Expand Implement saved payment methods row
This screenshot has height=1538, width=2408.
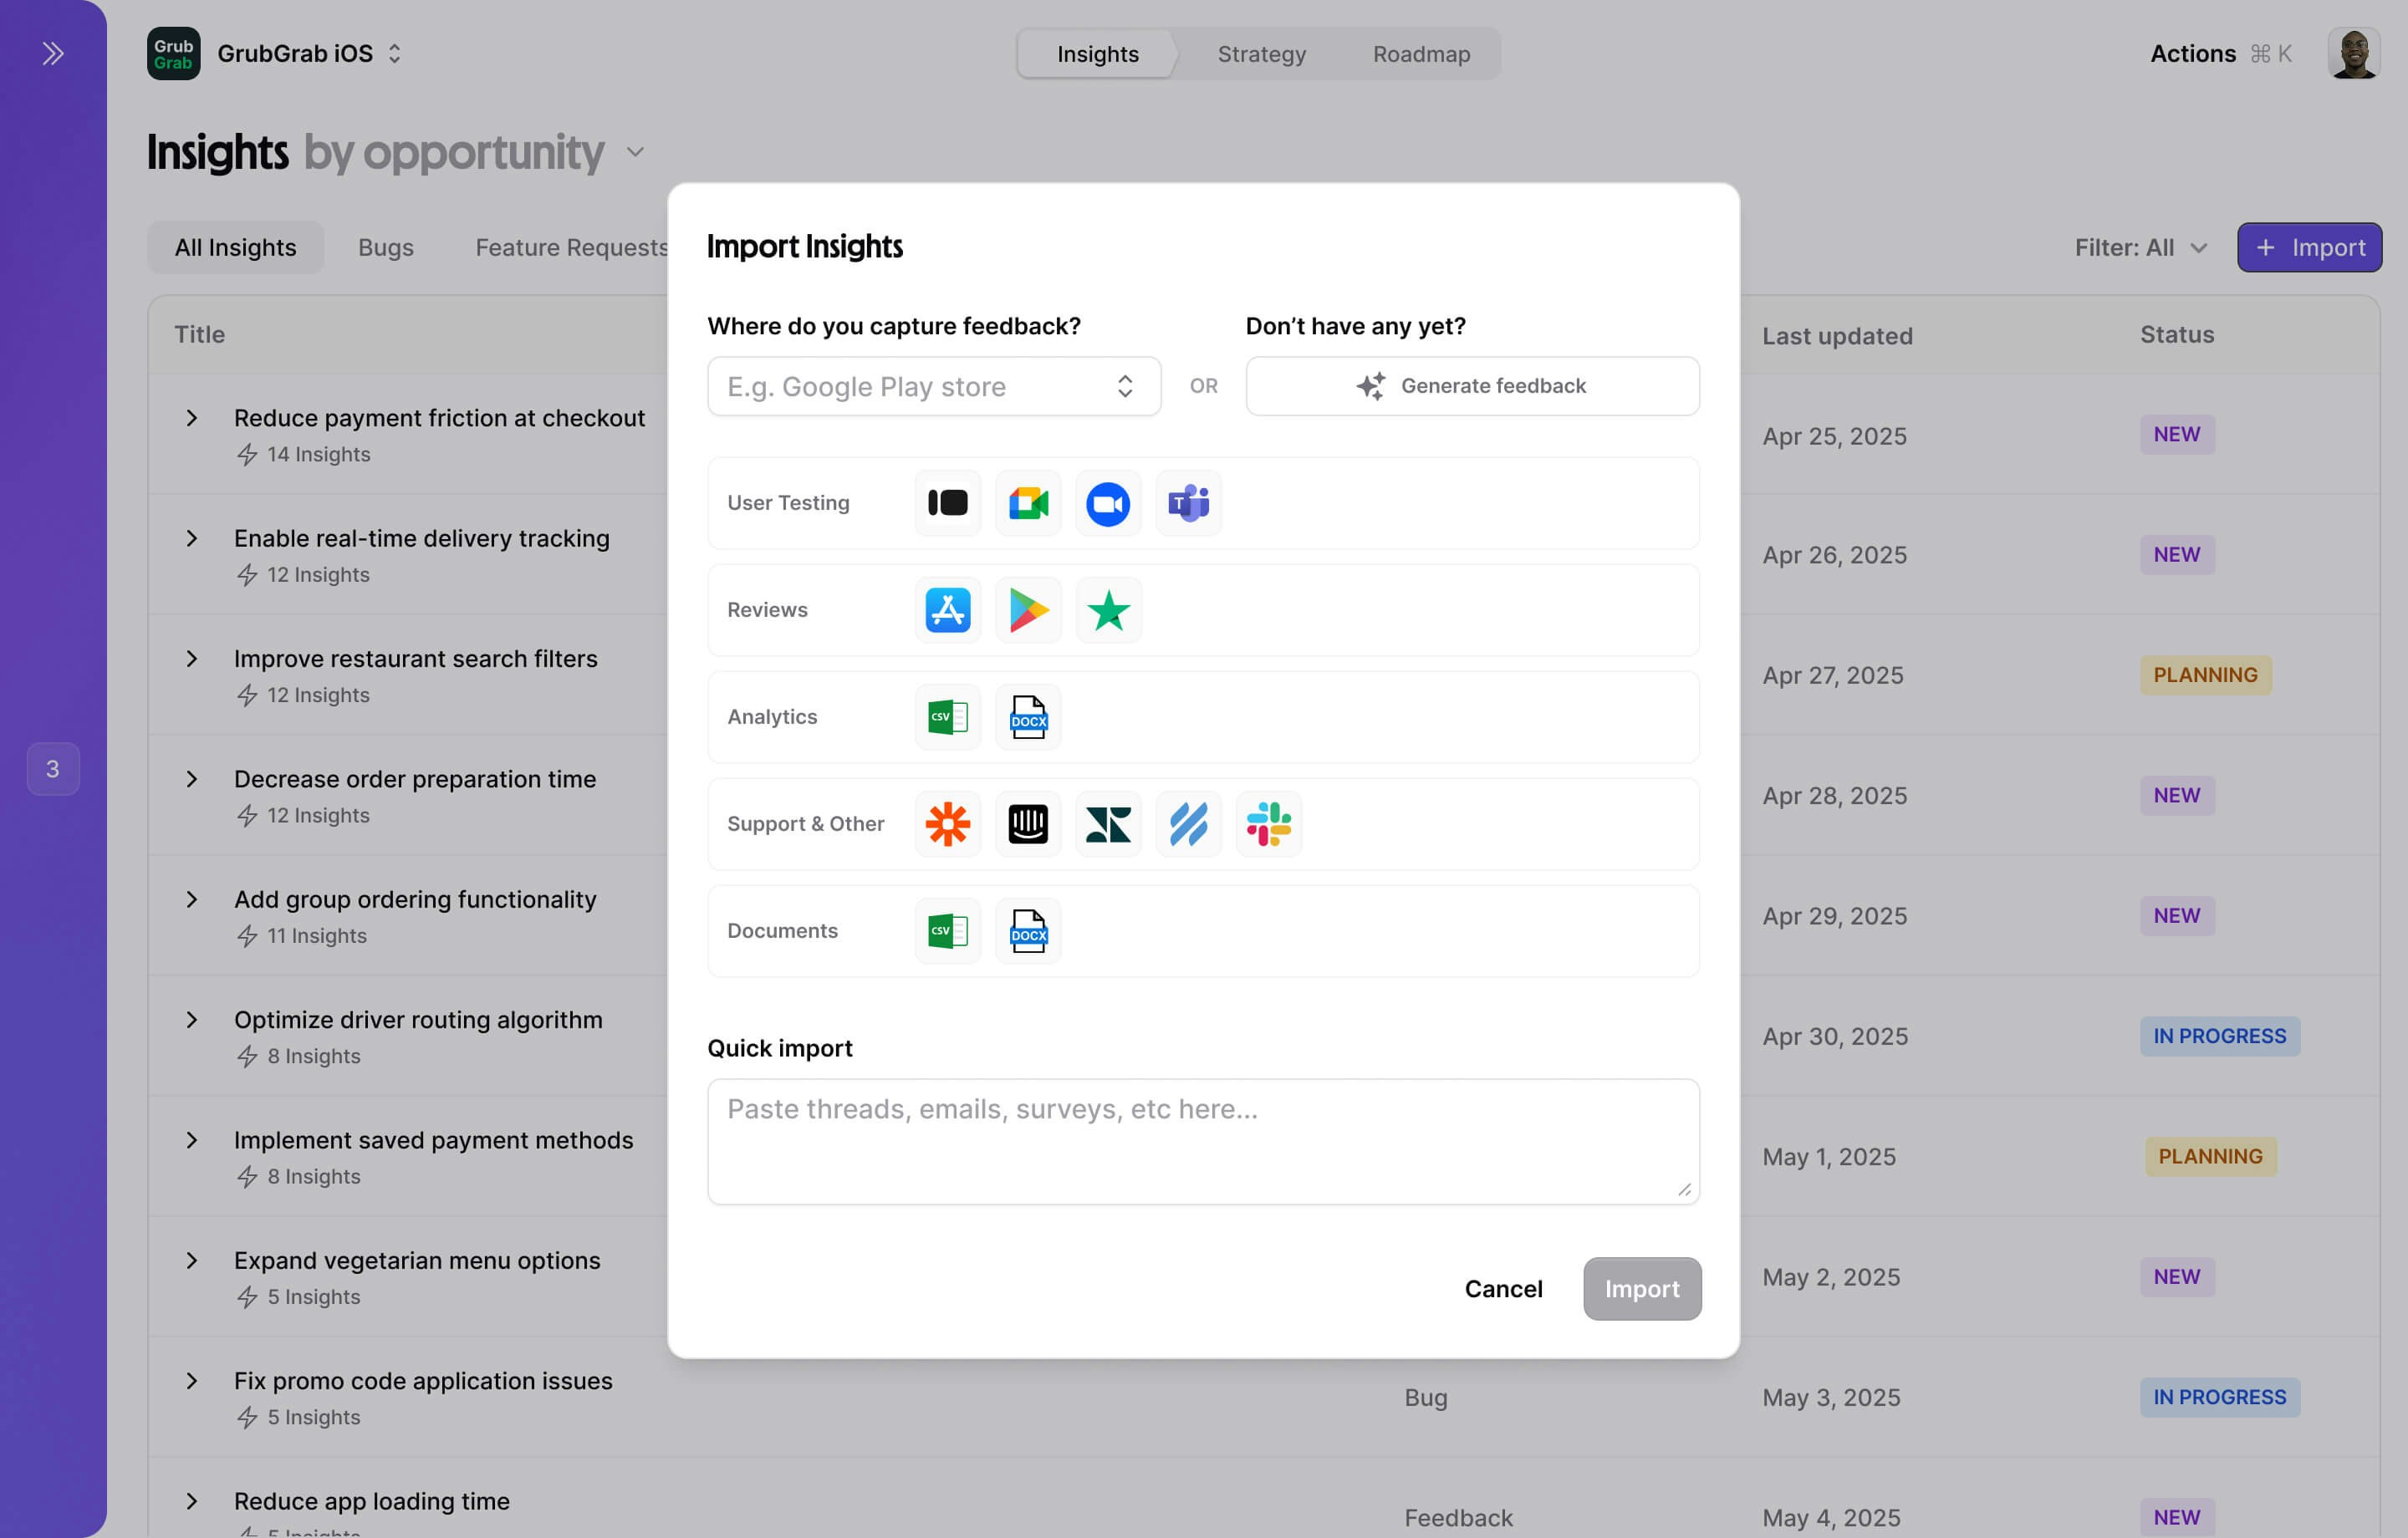192,1140
